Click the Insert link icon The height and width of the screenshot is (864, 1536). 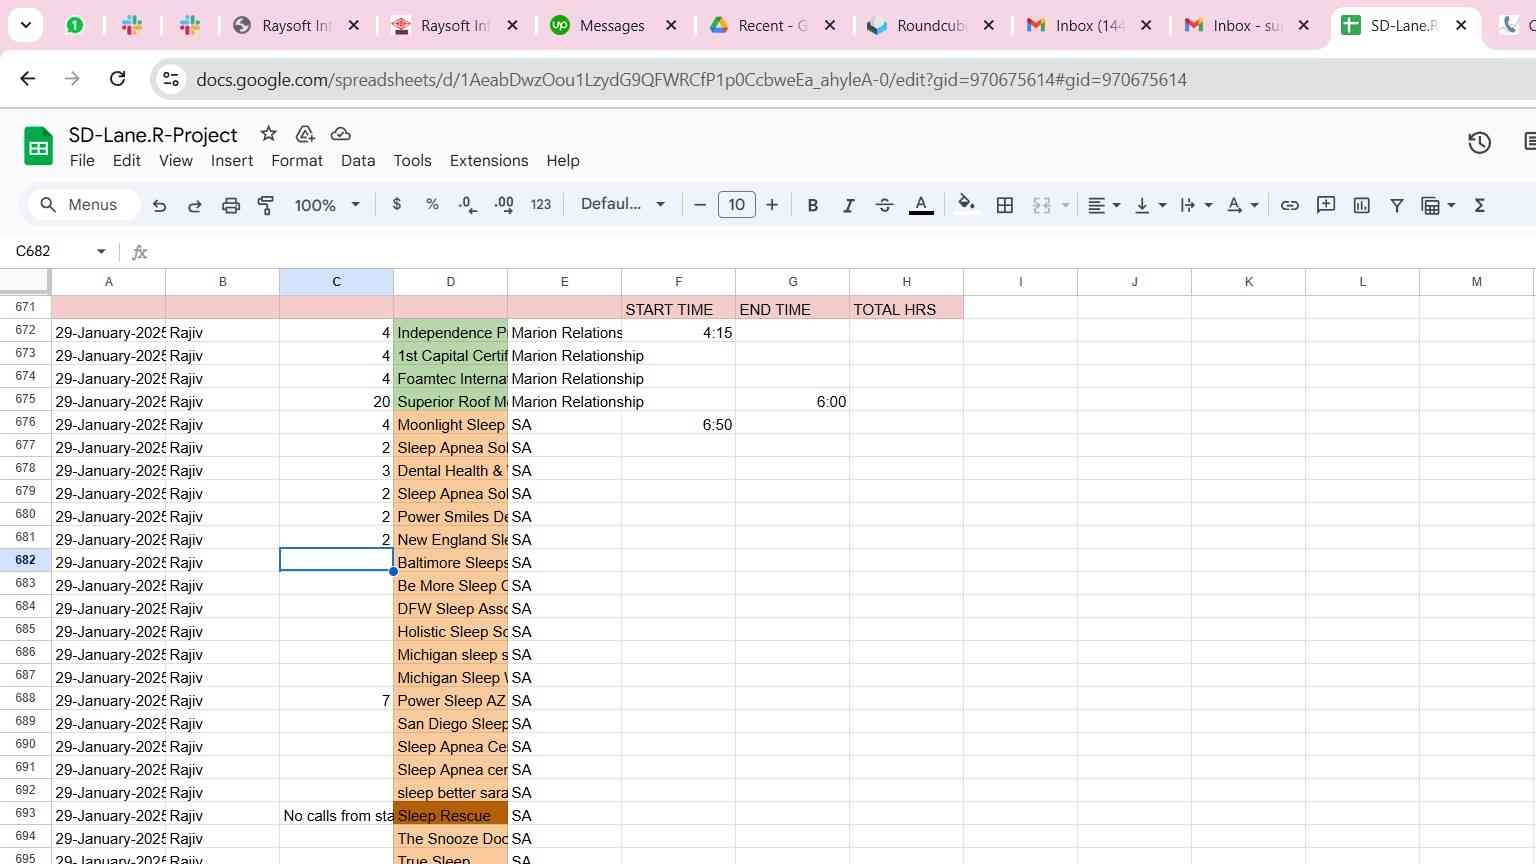click(1290, 205)
